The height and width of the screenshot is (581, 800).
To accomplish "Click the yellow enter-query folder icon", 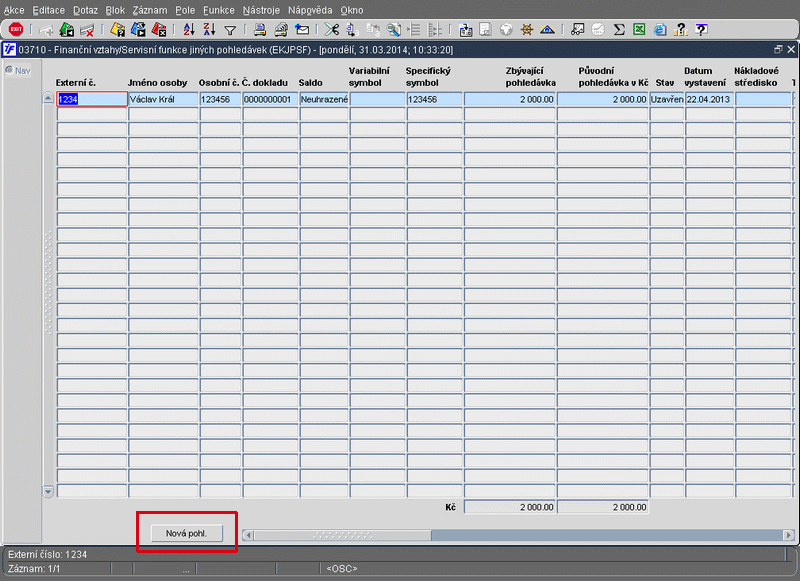I will pos(117,30).
